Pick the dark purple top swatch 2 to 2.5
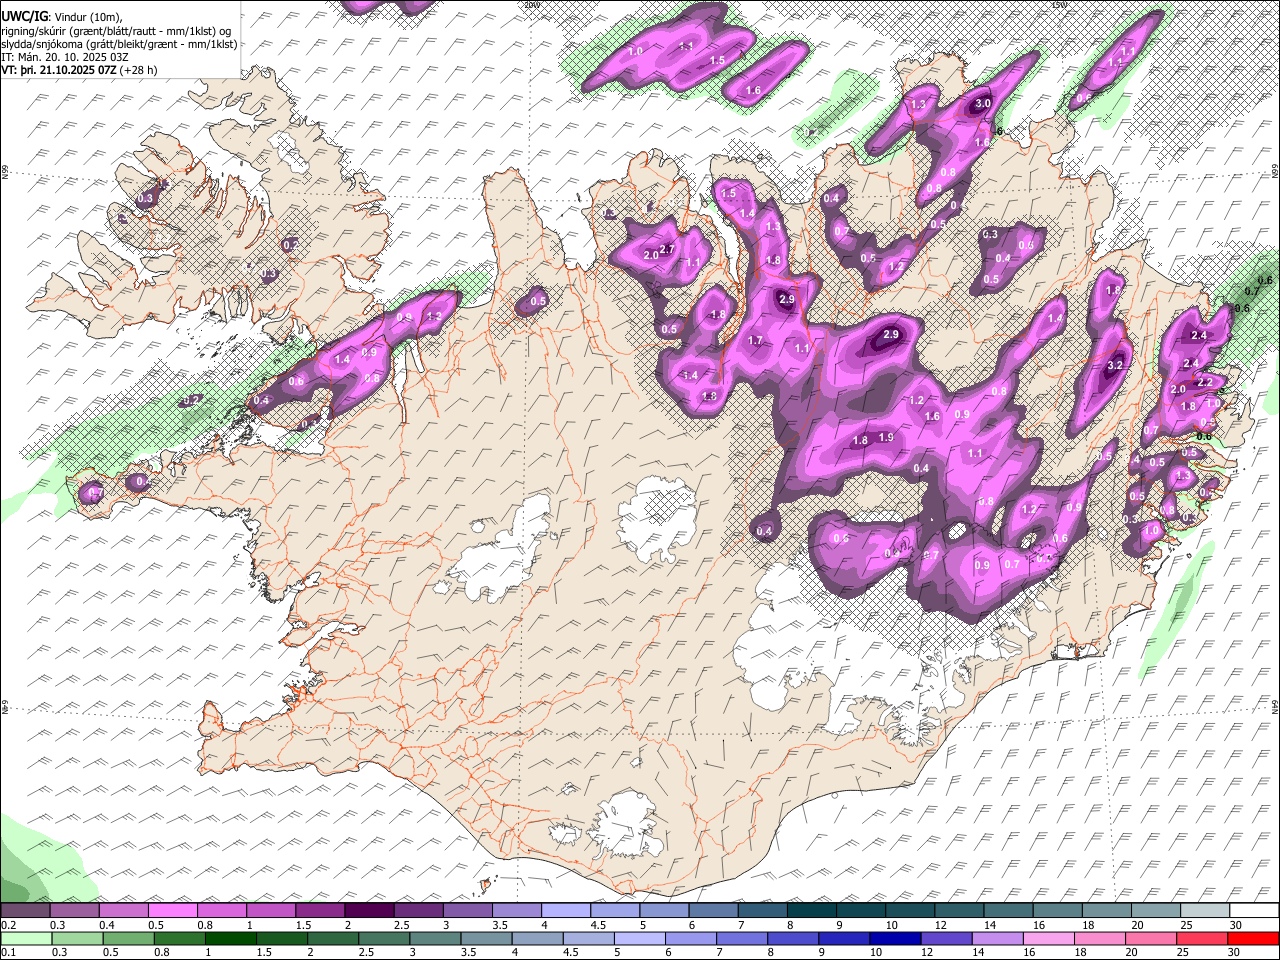The height and width of the screenshot is (960, 1280). click(368, 911)
